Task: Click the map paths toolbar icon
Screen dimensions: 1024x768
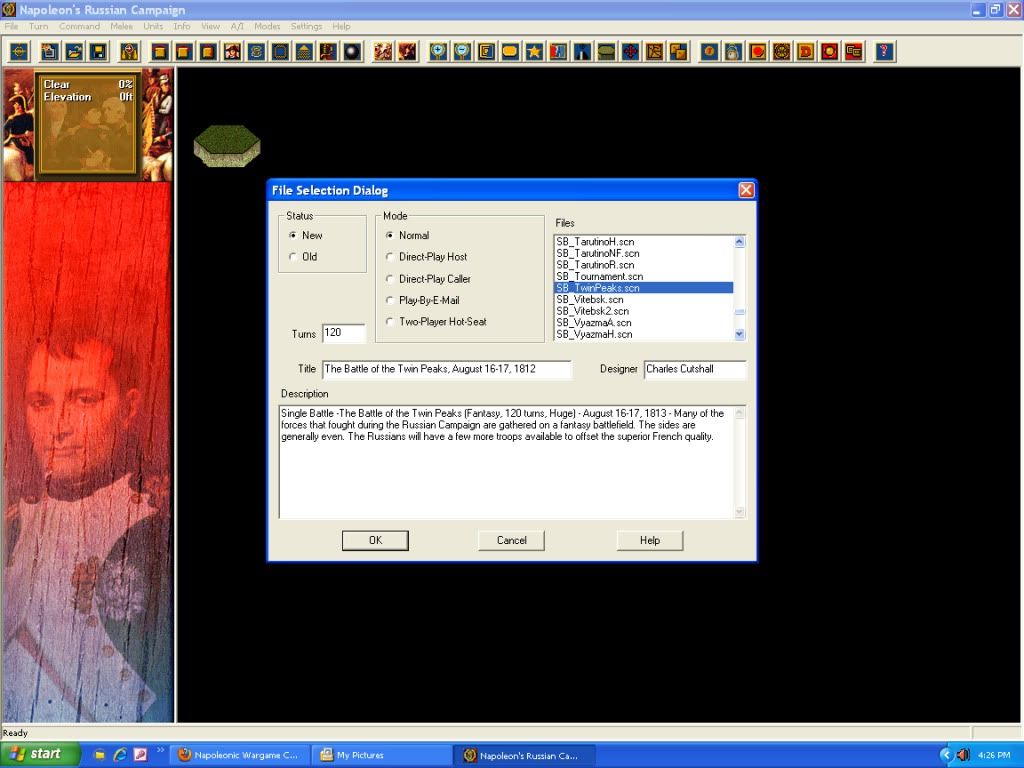Action: click(x=654, y=52)
